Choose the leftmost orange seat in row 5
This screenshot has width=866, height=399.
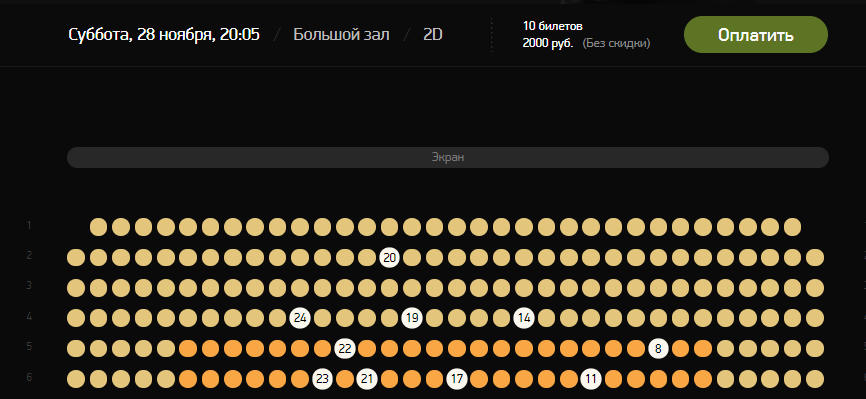tap(188, 349)
